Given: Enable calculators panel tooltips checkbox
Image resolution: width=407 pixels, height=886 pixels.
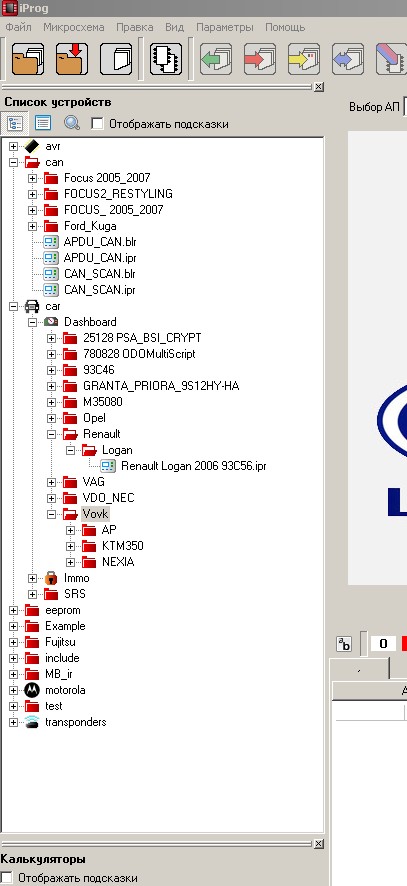Looking at the screenshot, I should [6, 878].
